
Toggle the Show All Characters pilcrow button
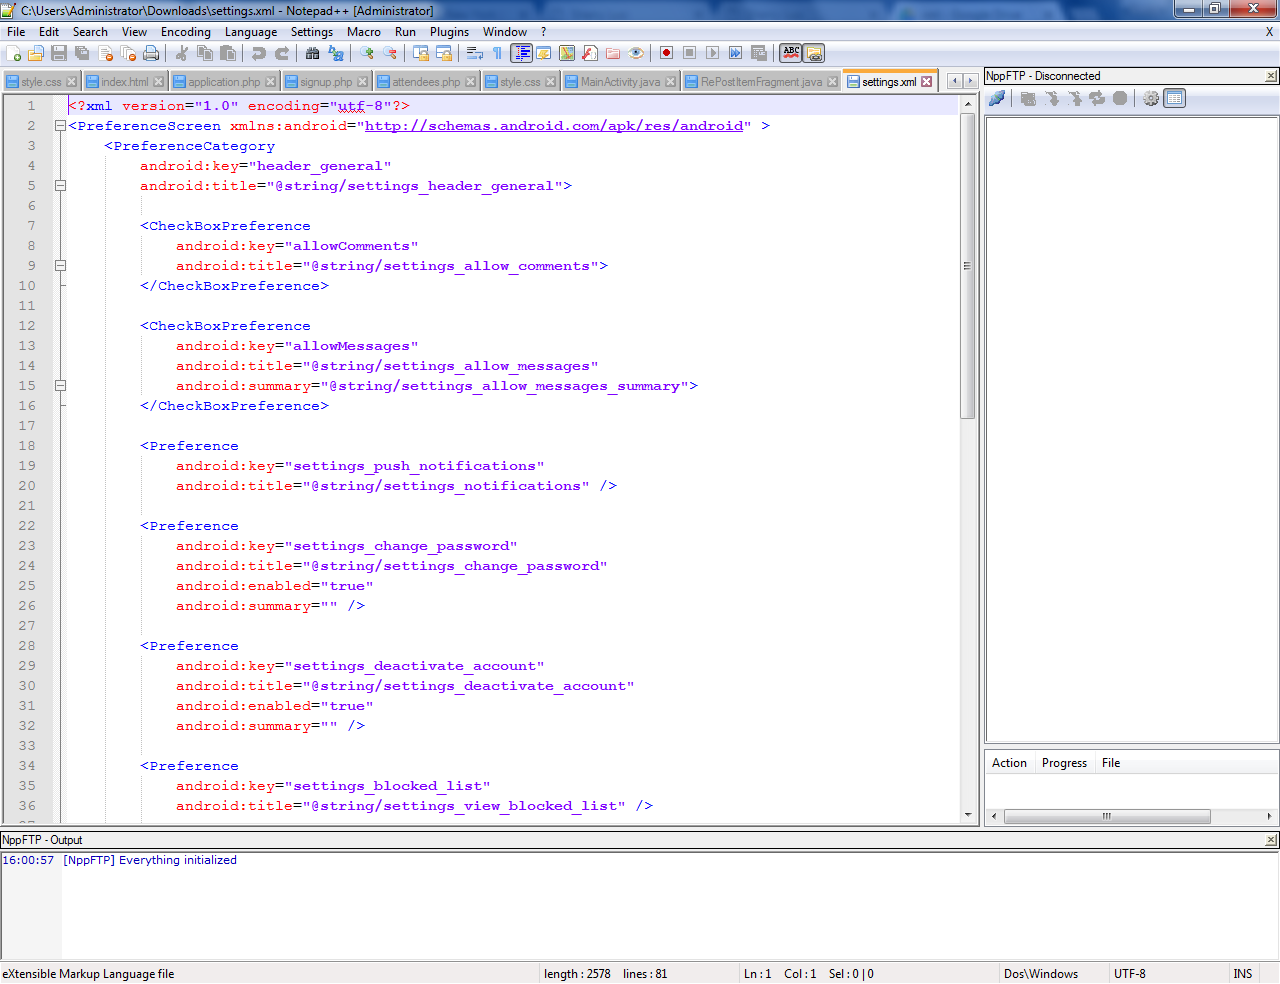point(497,54)
